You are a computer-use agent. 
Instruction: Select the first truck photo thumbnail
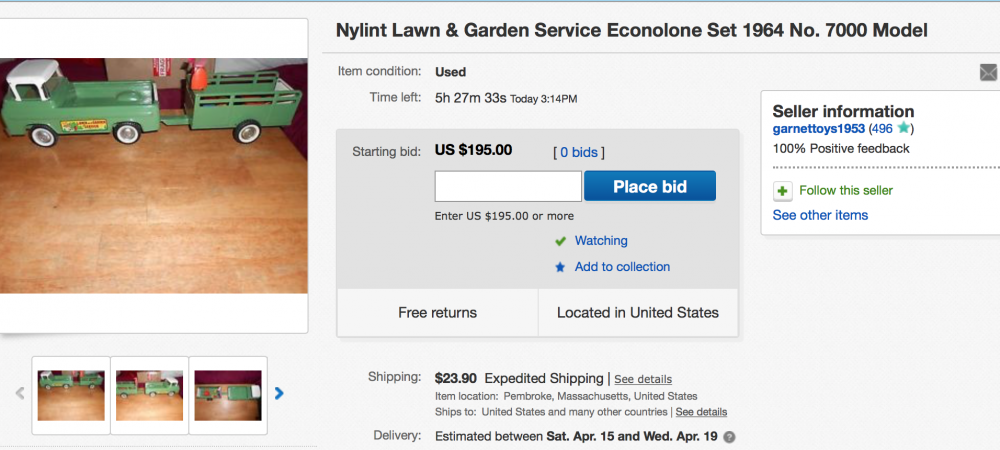tap(71, 395)
